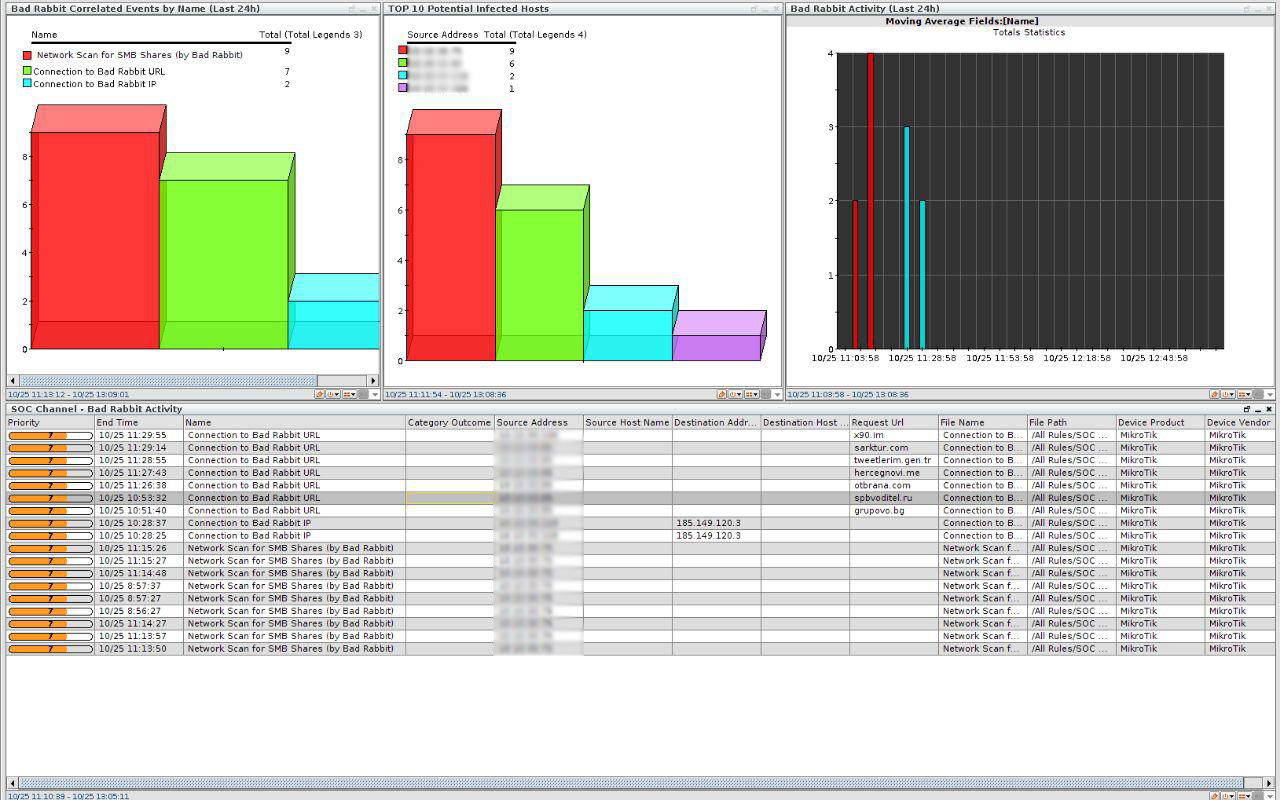
Task: Click chart layout icon under Correlated Events chart
Action: pyautogui.click(x=349, y=394)
